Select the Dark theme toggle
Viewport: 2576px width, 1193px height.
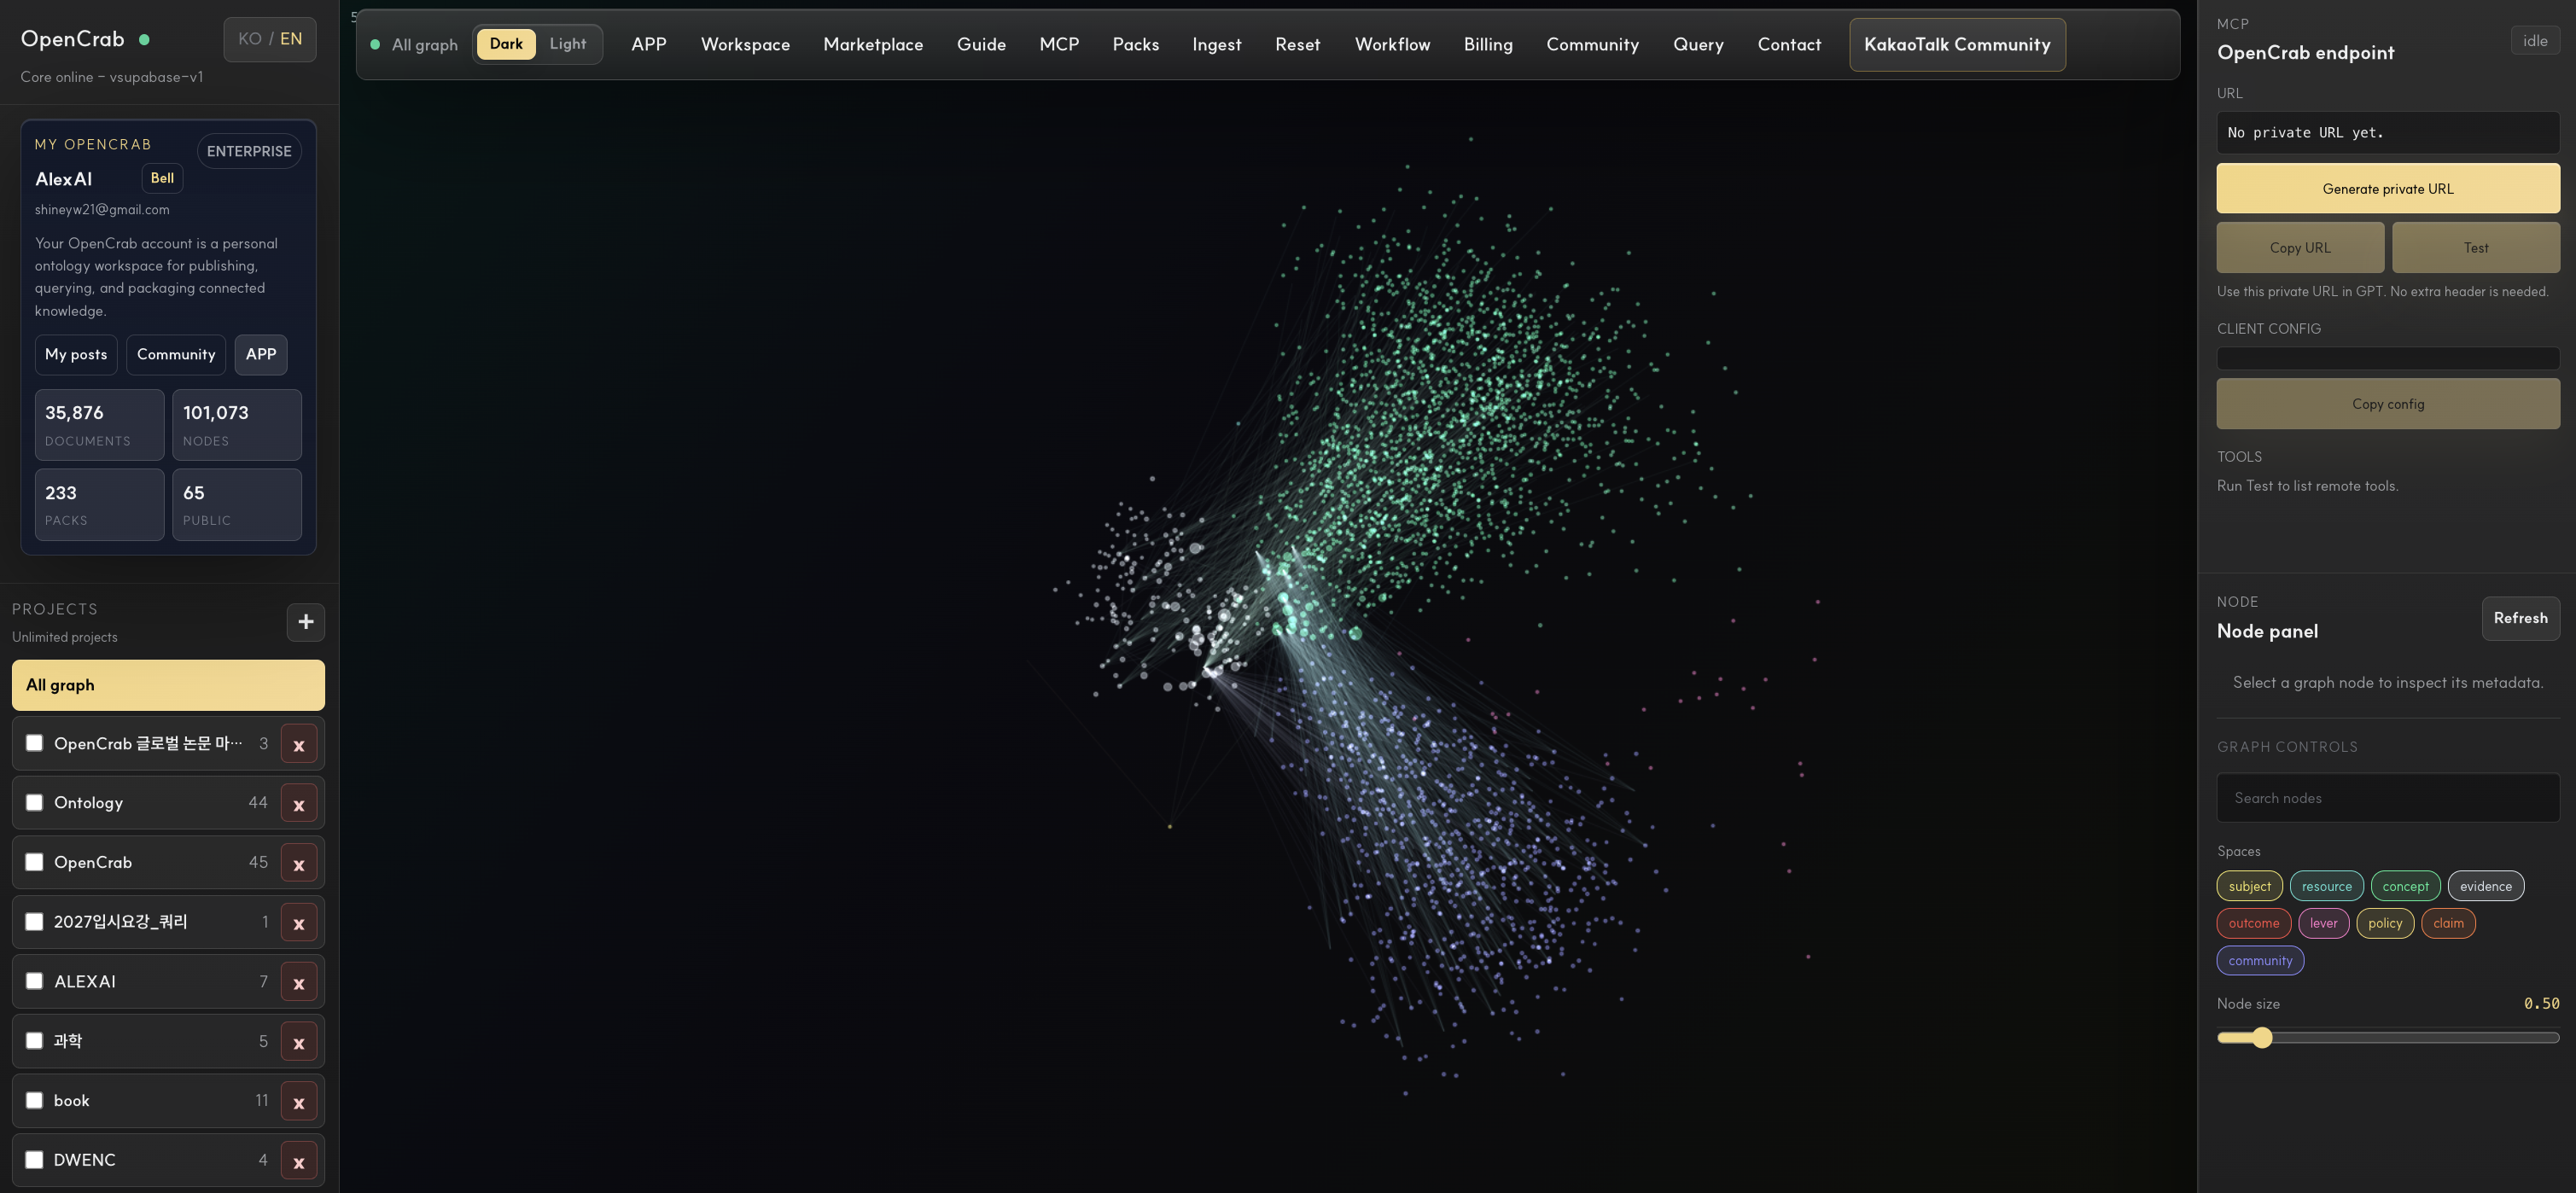[x=506, y=44]
